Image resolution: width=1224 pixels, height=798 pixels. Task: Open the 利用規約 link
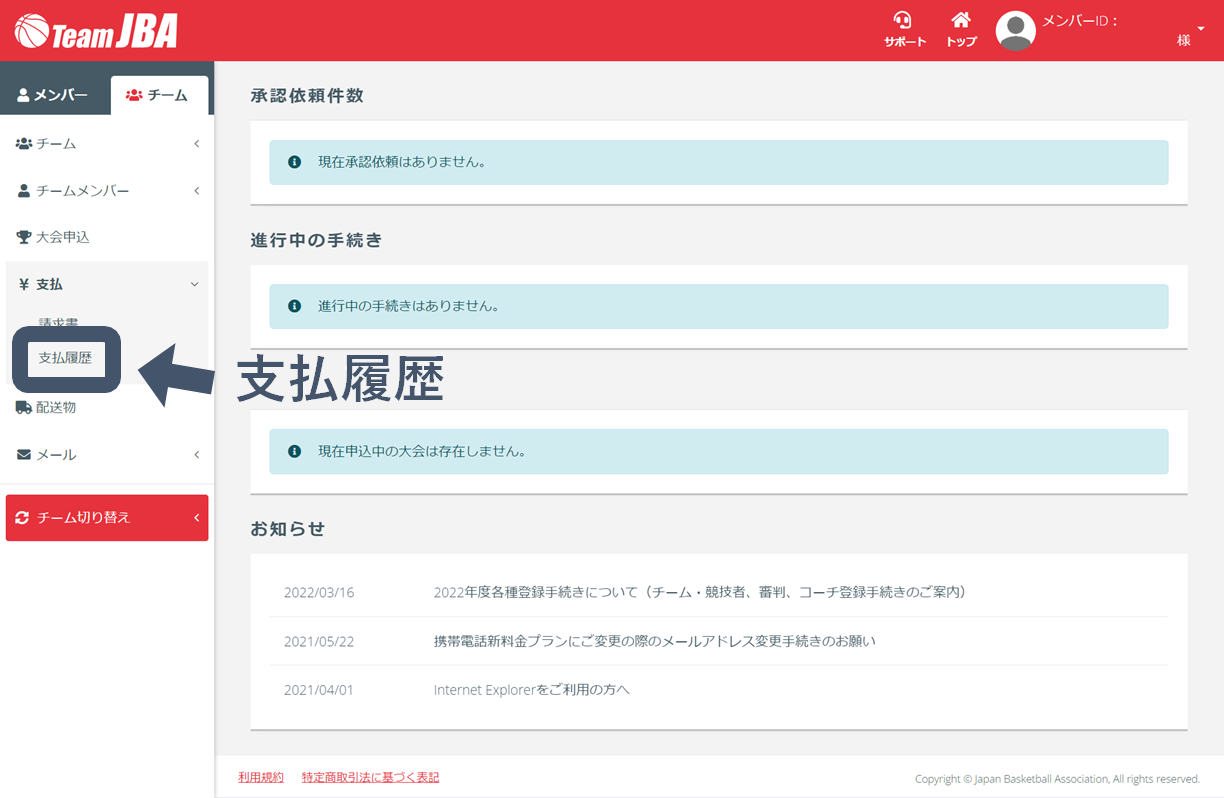[x=260, y=776]
